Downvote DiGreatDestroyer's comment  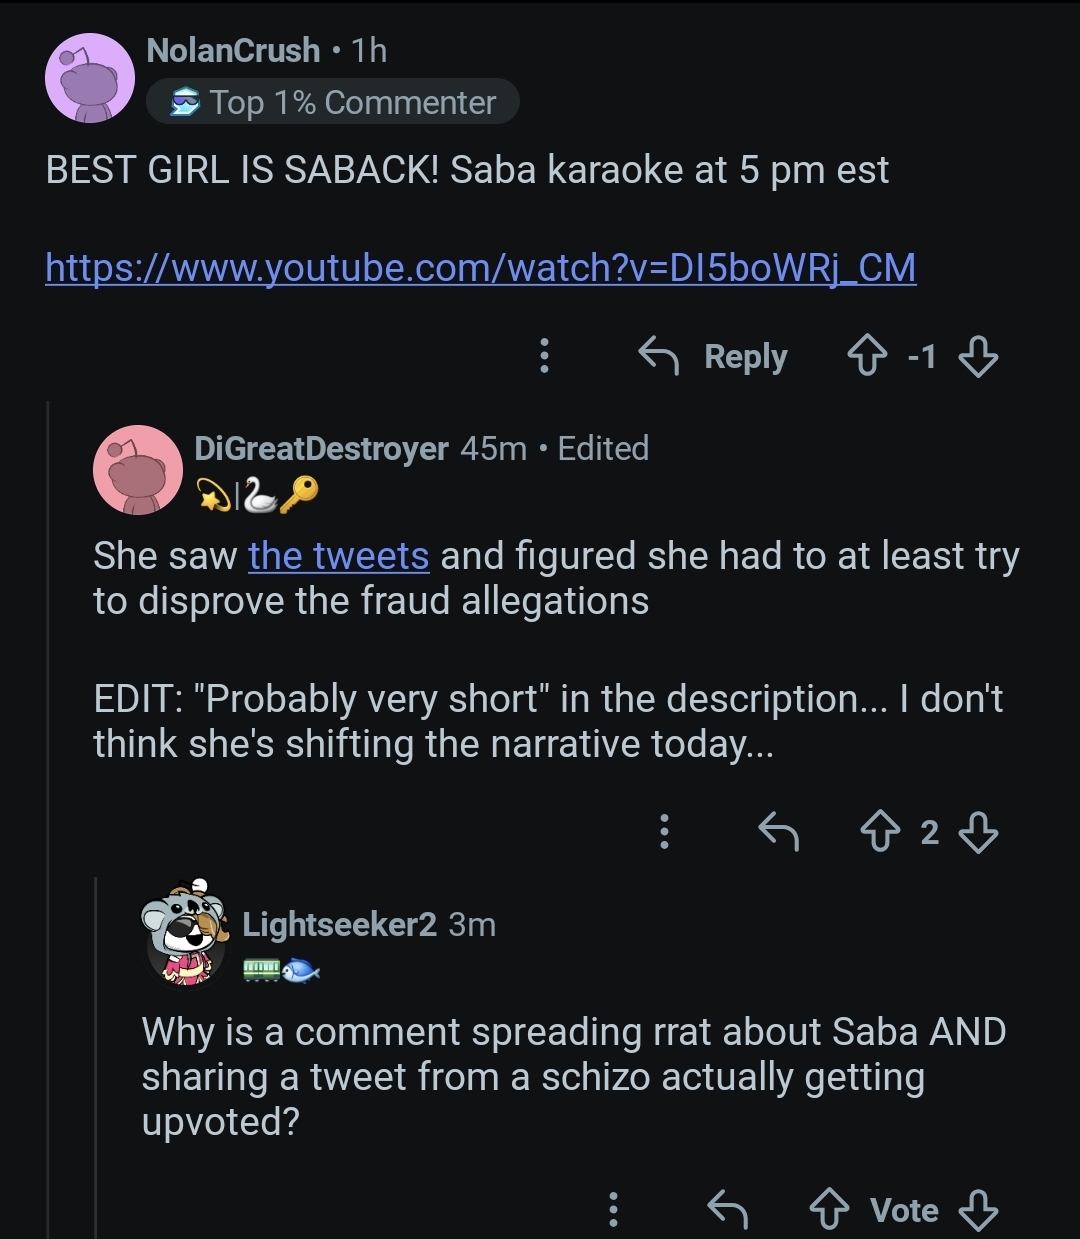977,831
